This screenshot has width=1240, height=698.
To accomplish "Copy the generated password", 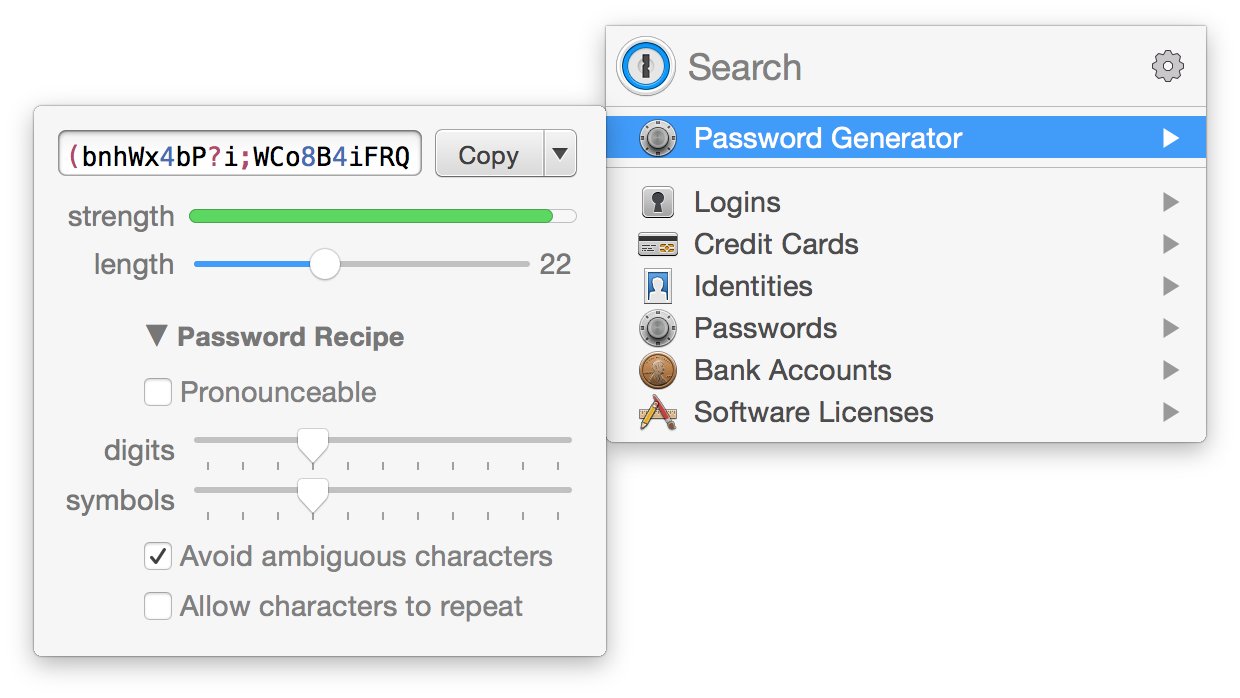I will point(488,155).
